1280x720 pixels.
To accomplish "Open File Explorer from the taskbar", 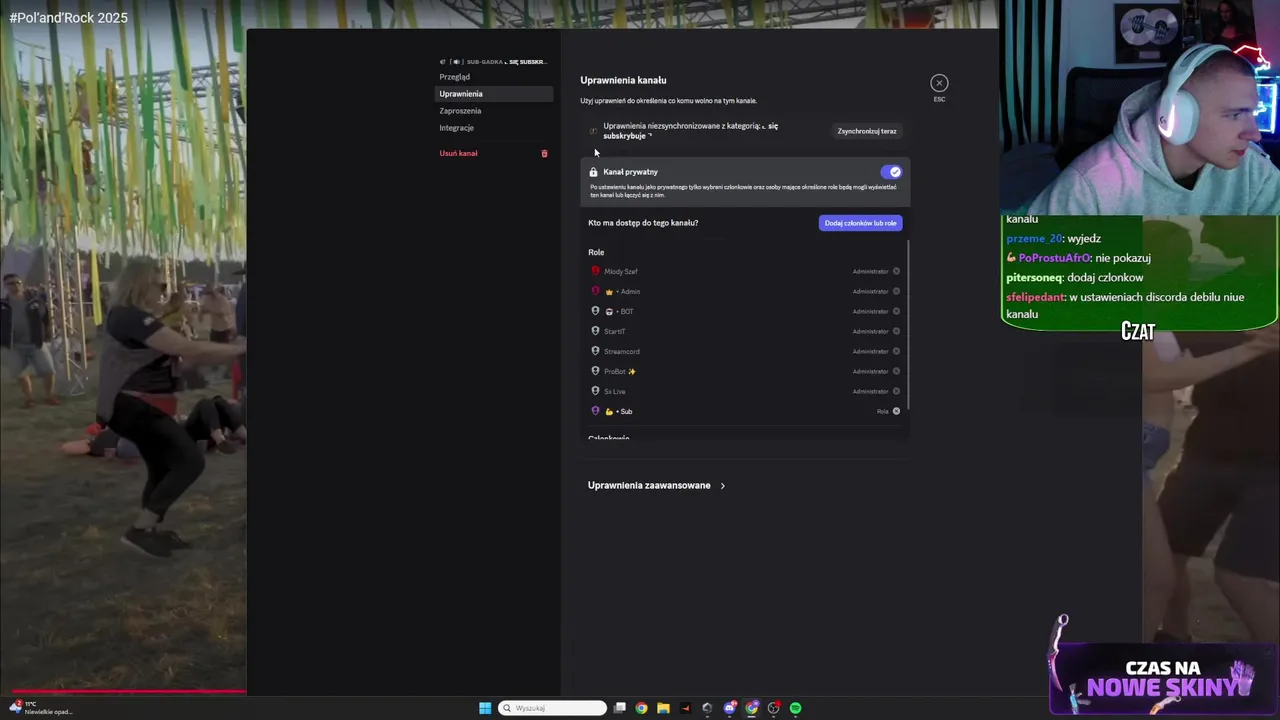I will click(x=663, y=708).
